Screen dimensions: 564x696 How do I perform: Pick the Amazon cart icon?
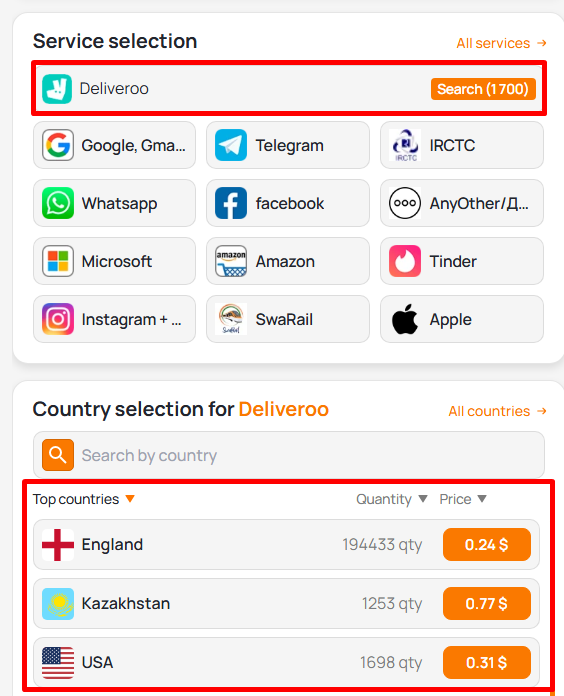tap(231, 261)
